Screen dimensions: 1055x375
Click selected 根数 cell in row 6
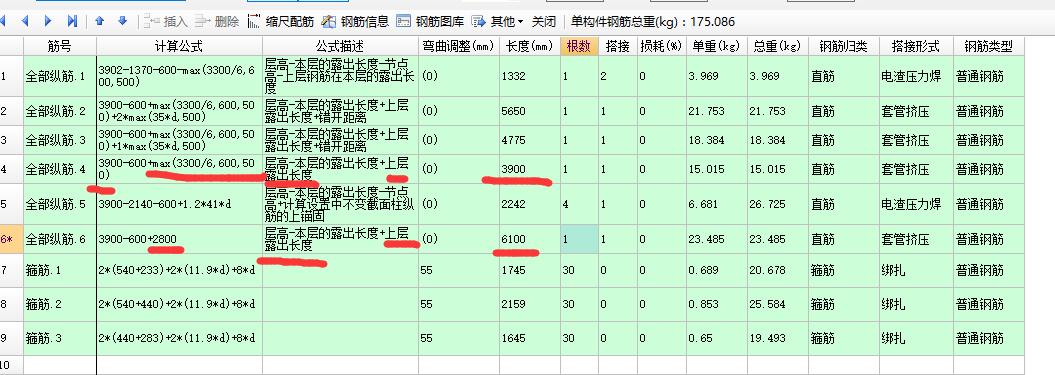click(x=579, y=239)
